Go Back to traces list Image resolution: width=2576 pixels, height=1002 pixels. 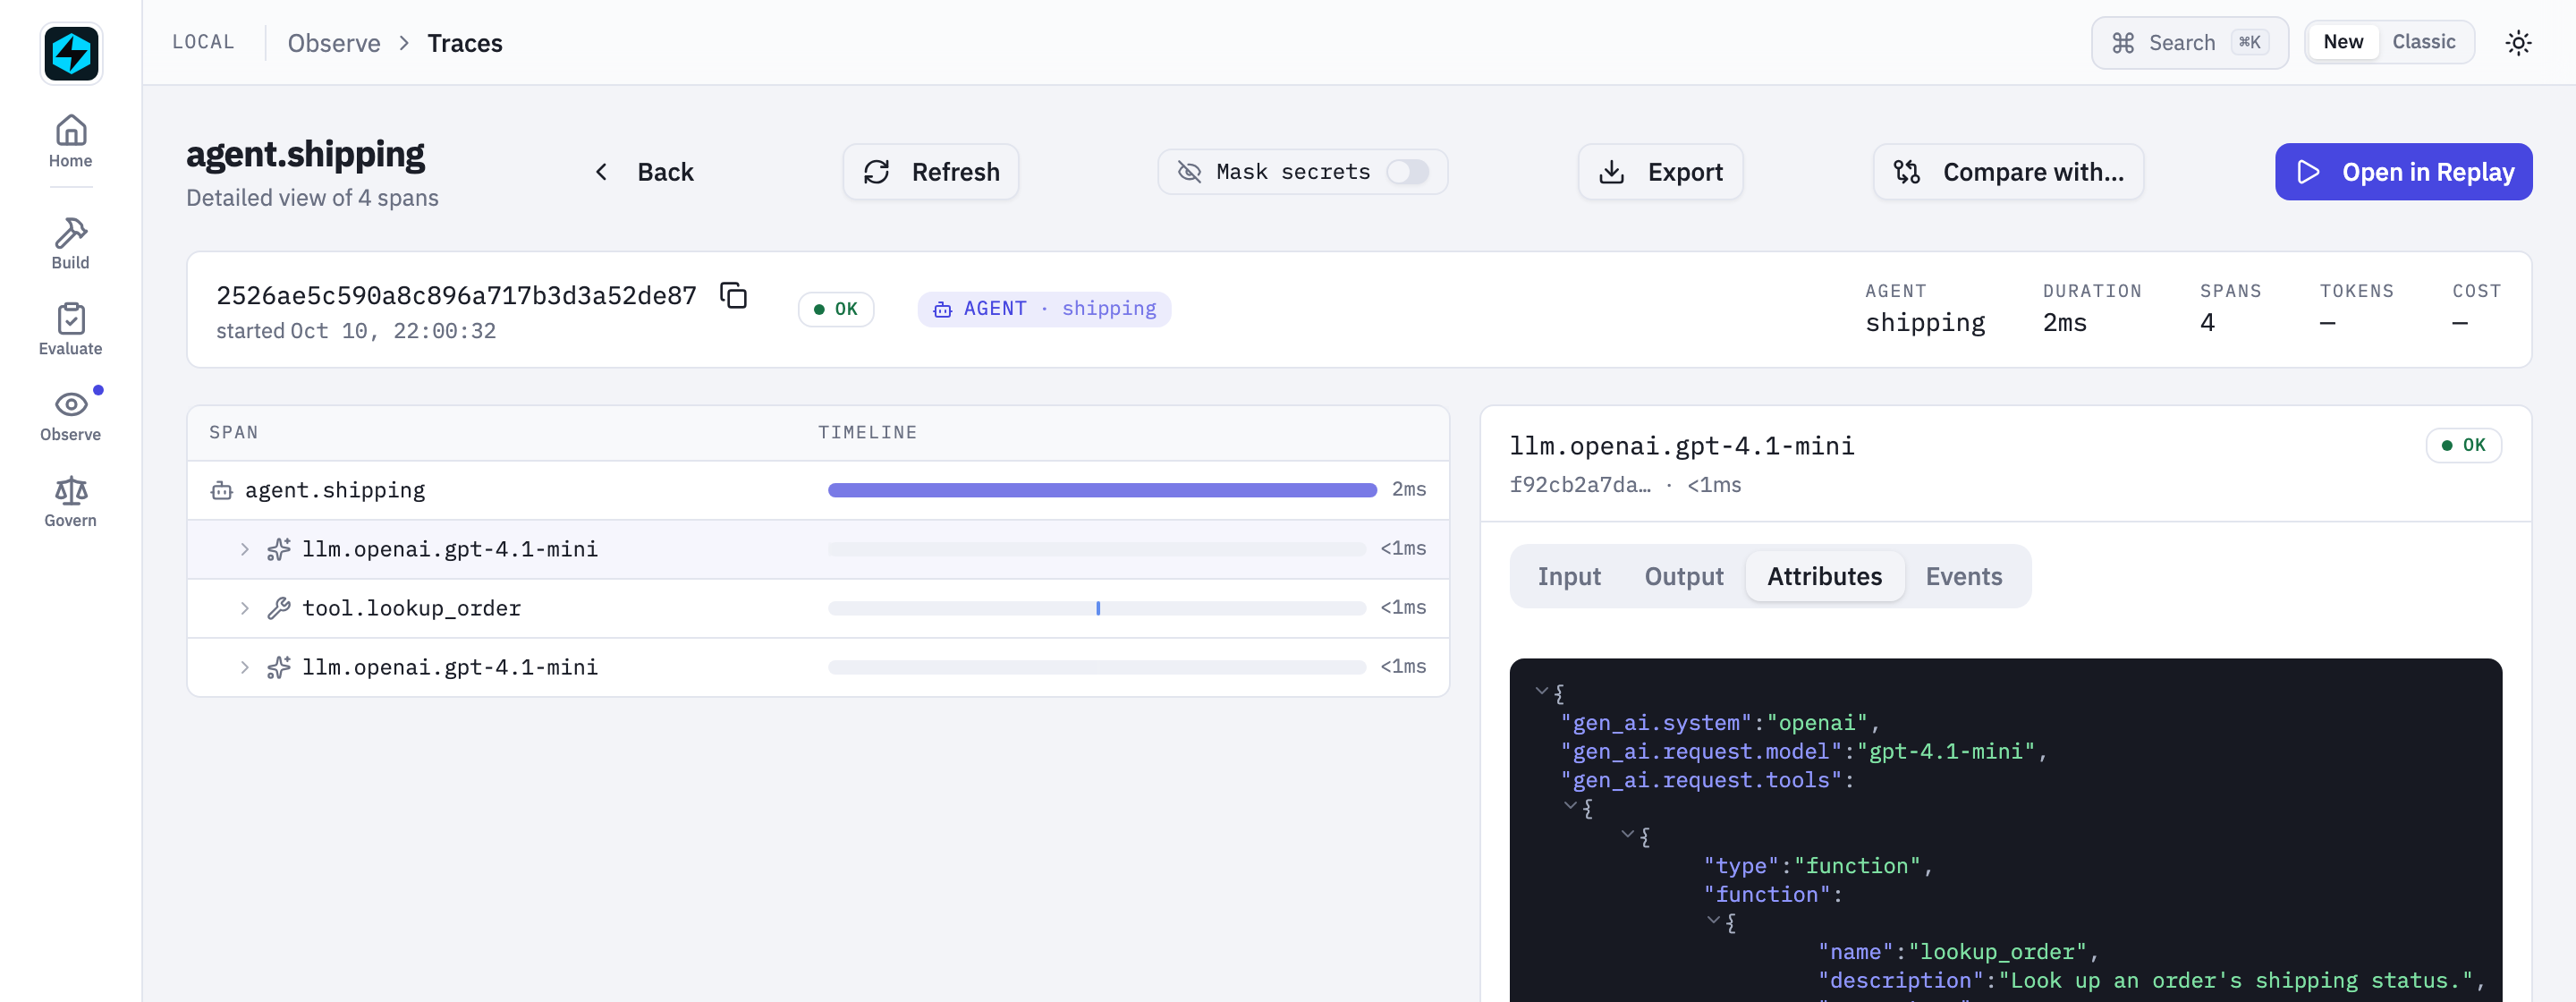(644, 173)
